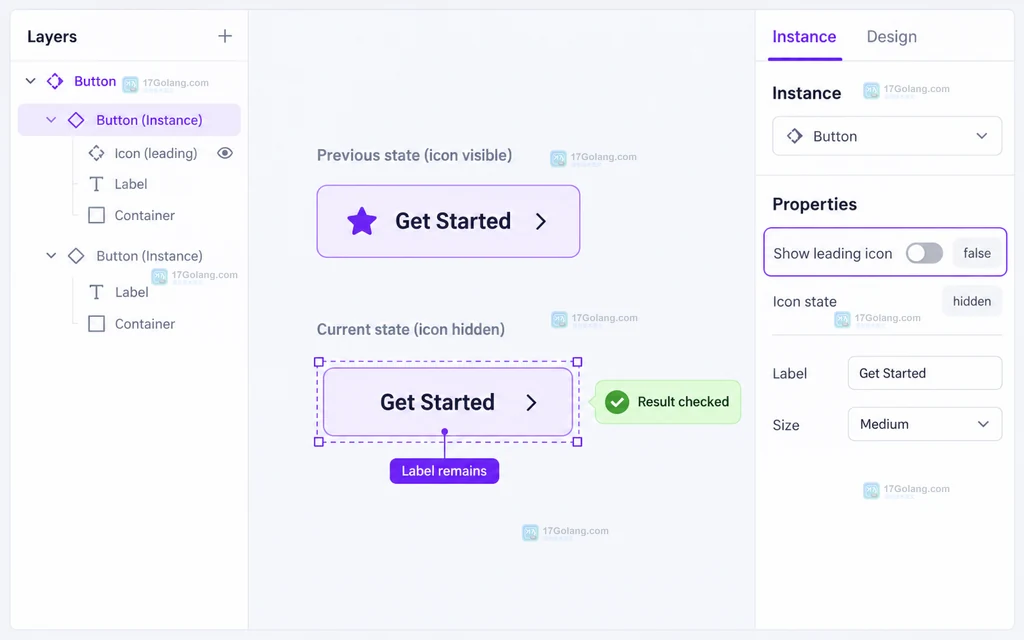Click the purple star icon in the previous state button
1024x640 pixels.
click(x=362, y=221)
